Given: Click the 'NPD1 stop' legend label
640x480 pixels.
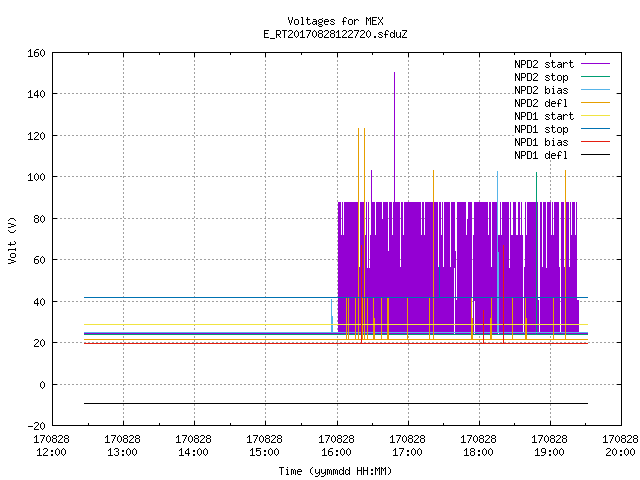Looking at the screenshot, I should click(541, 129).
